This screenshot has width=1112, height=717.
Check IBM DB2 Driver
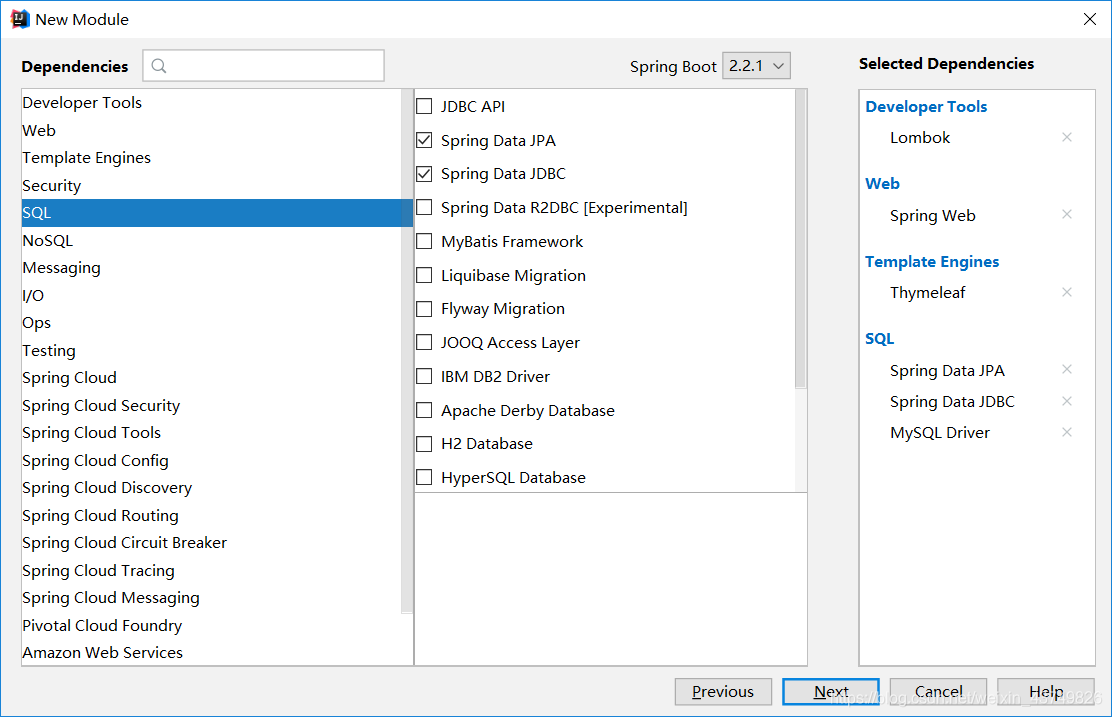click(x=424, y=377)
